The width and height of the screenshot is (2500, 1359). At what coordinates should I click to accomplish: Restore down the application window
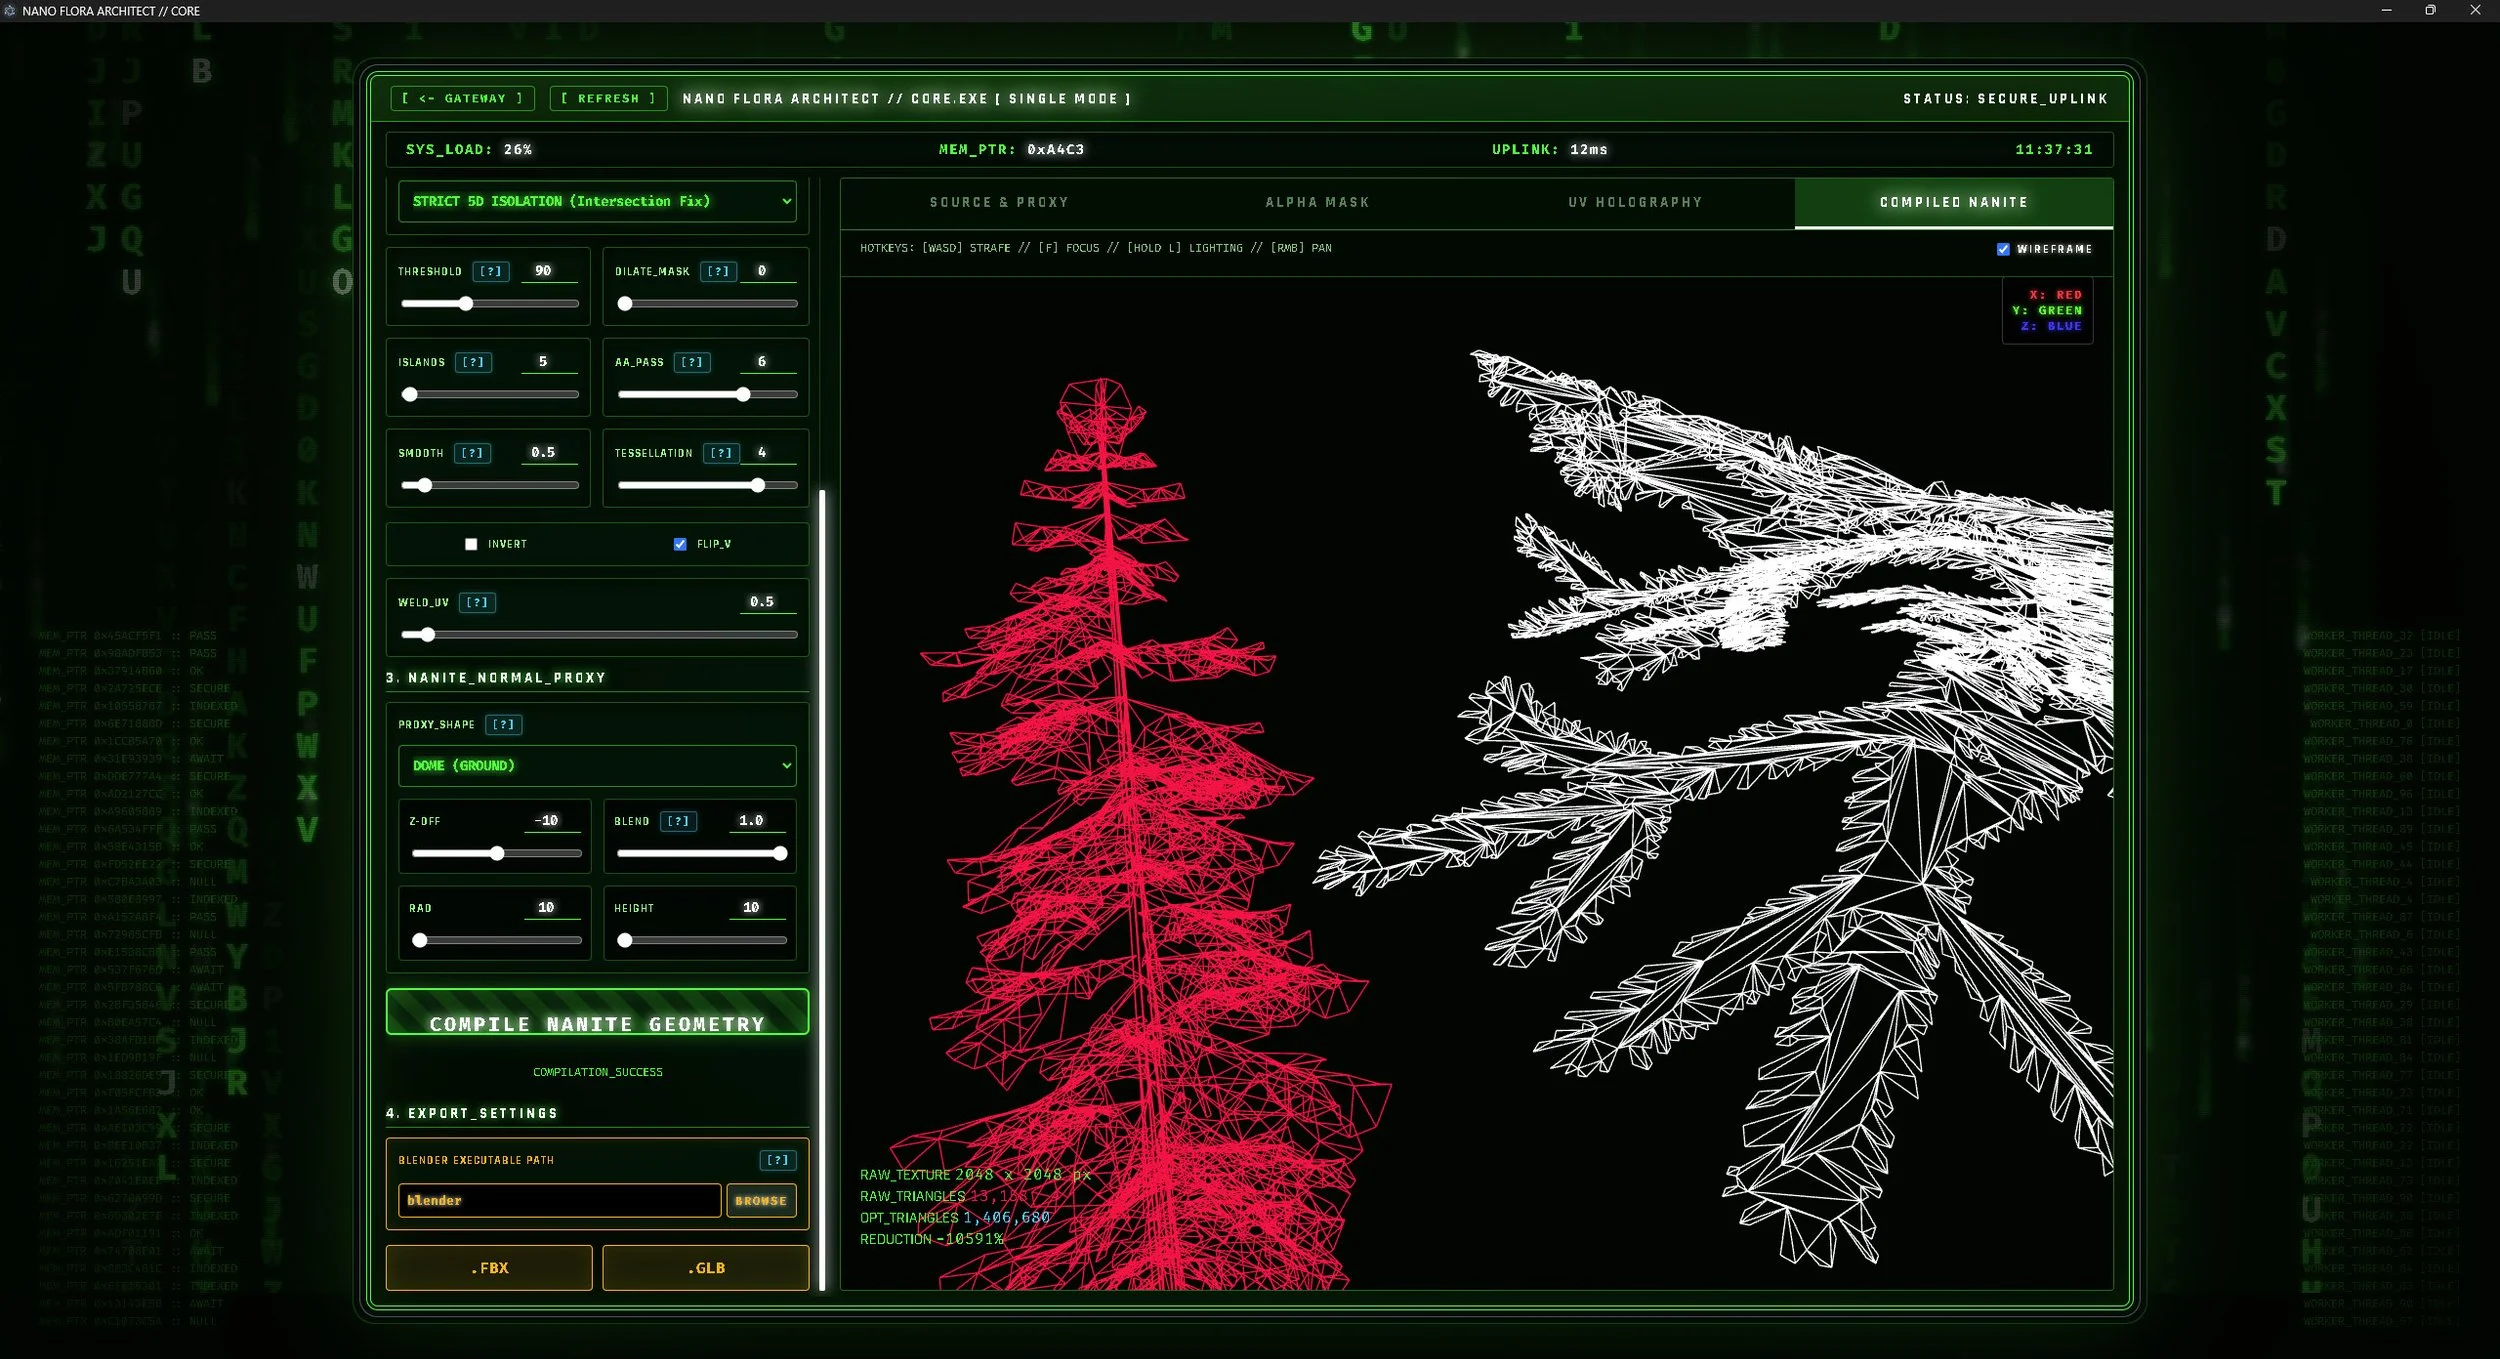[2430, 10]
